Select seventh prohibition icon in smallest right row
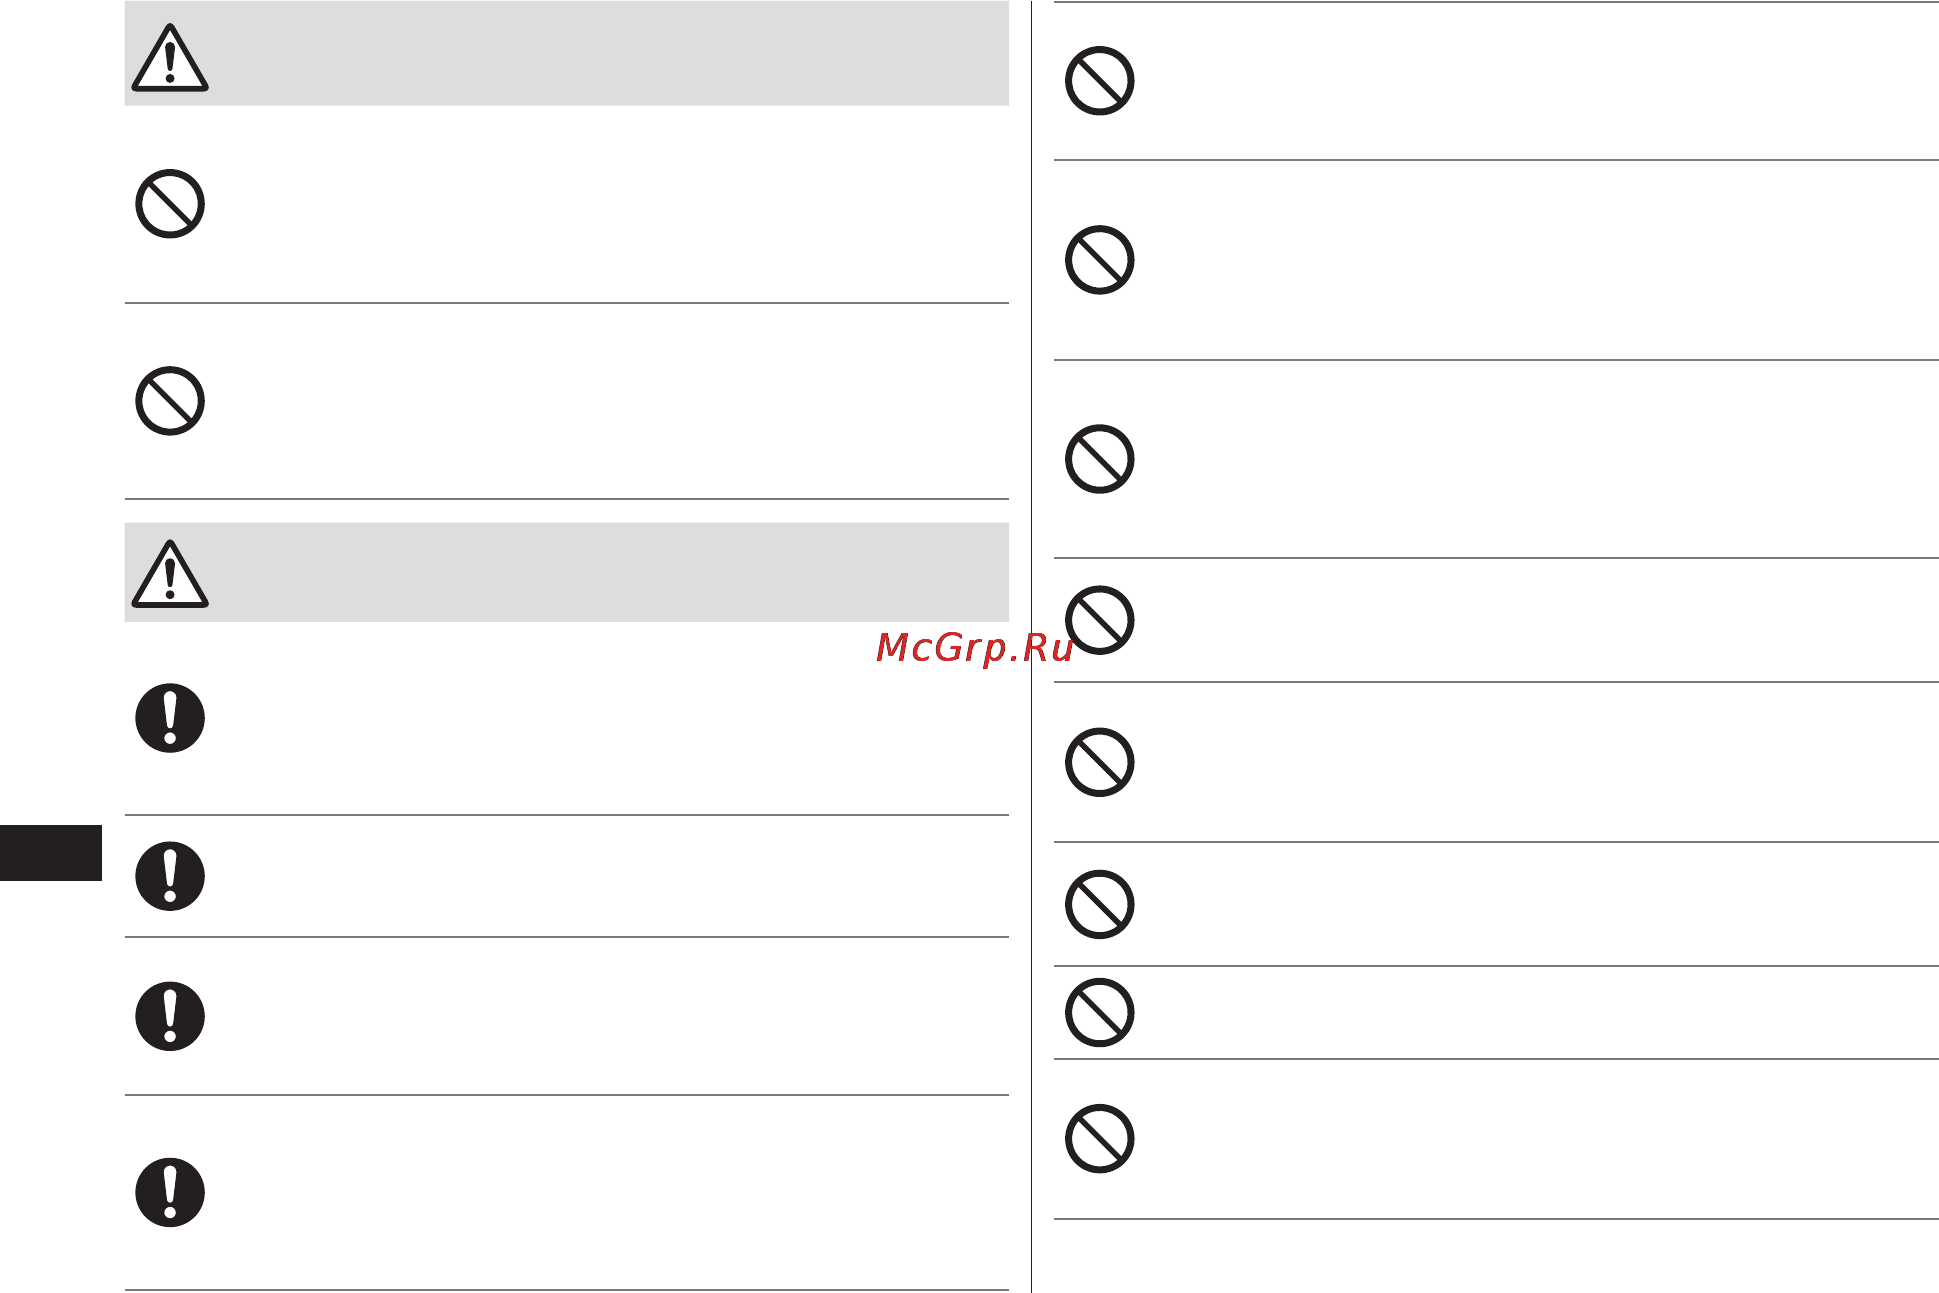Viewport: 1939px width, 1293px height. [1100, 1012]
